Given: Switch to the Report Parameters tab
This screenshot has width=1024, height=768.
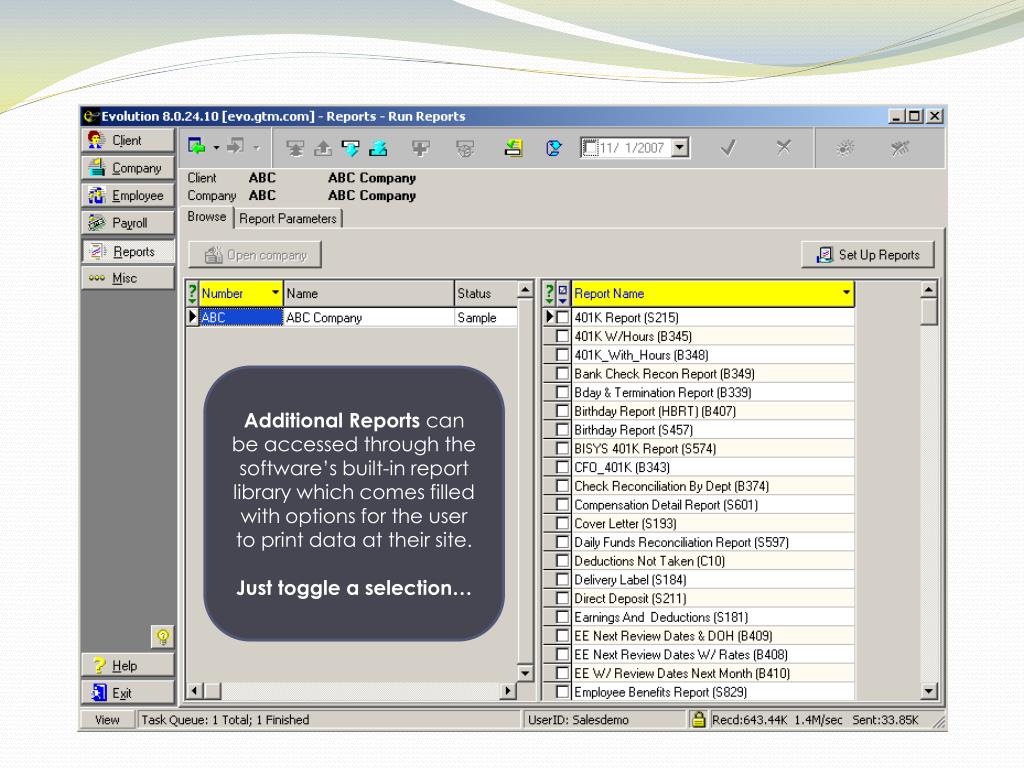Looking at the screenshot, I should [288, 219].
